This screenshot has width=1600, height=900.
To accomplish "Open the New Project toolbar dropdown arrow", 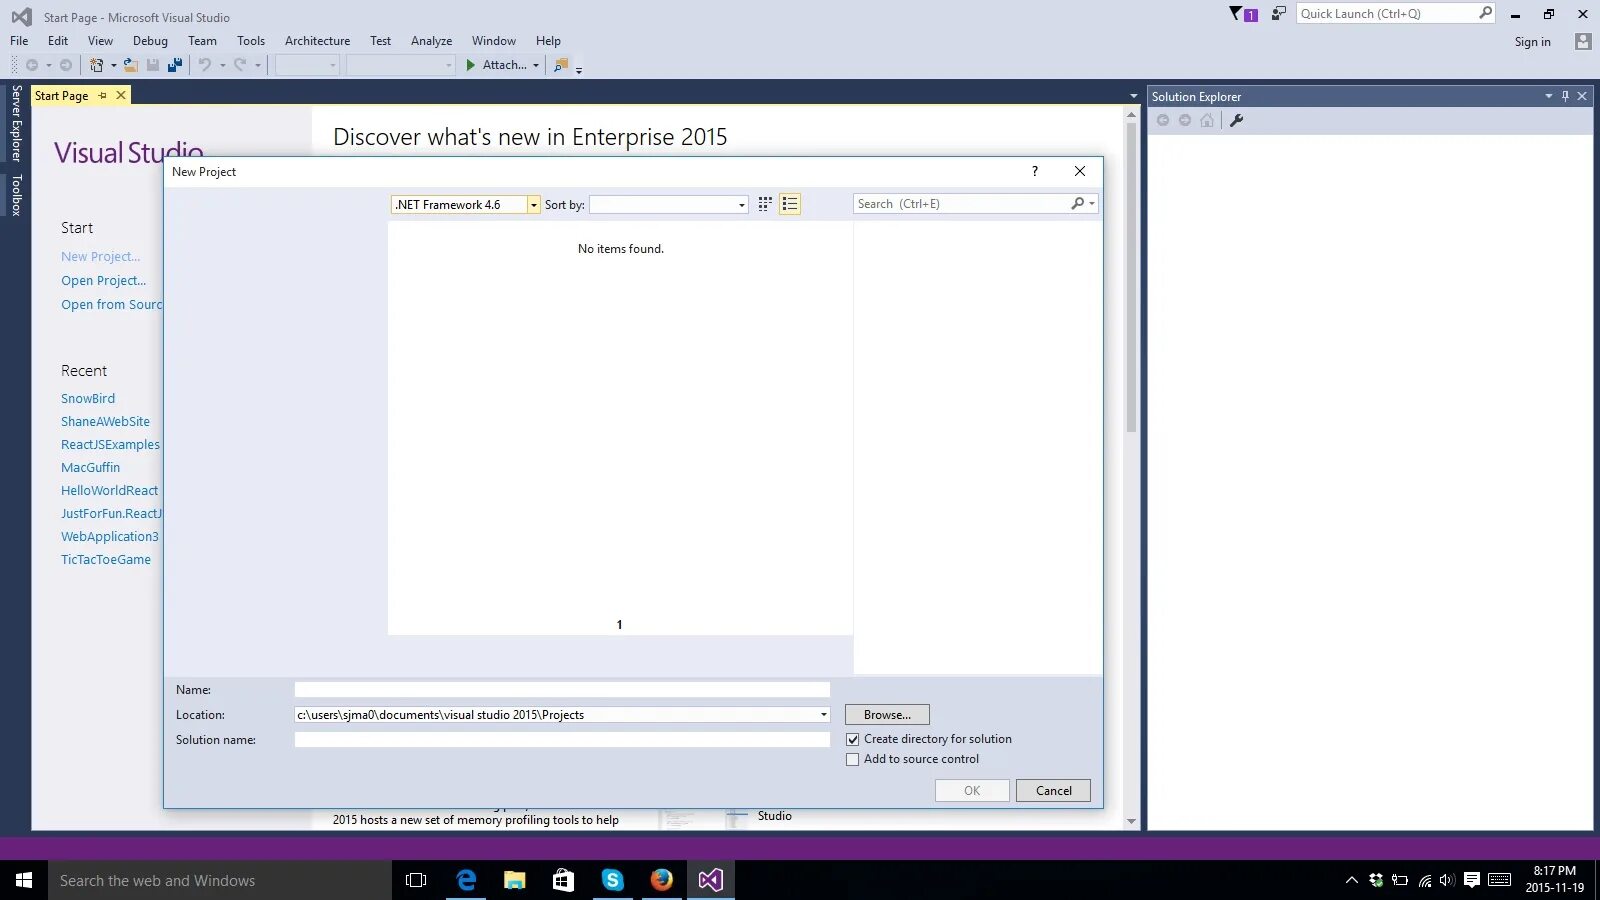I will (113, 66).
